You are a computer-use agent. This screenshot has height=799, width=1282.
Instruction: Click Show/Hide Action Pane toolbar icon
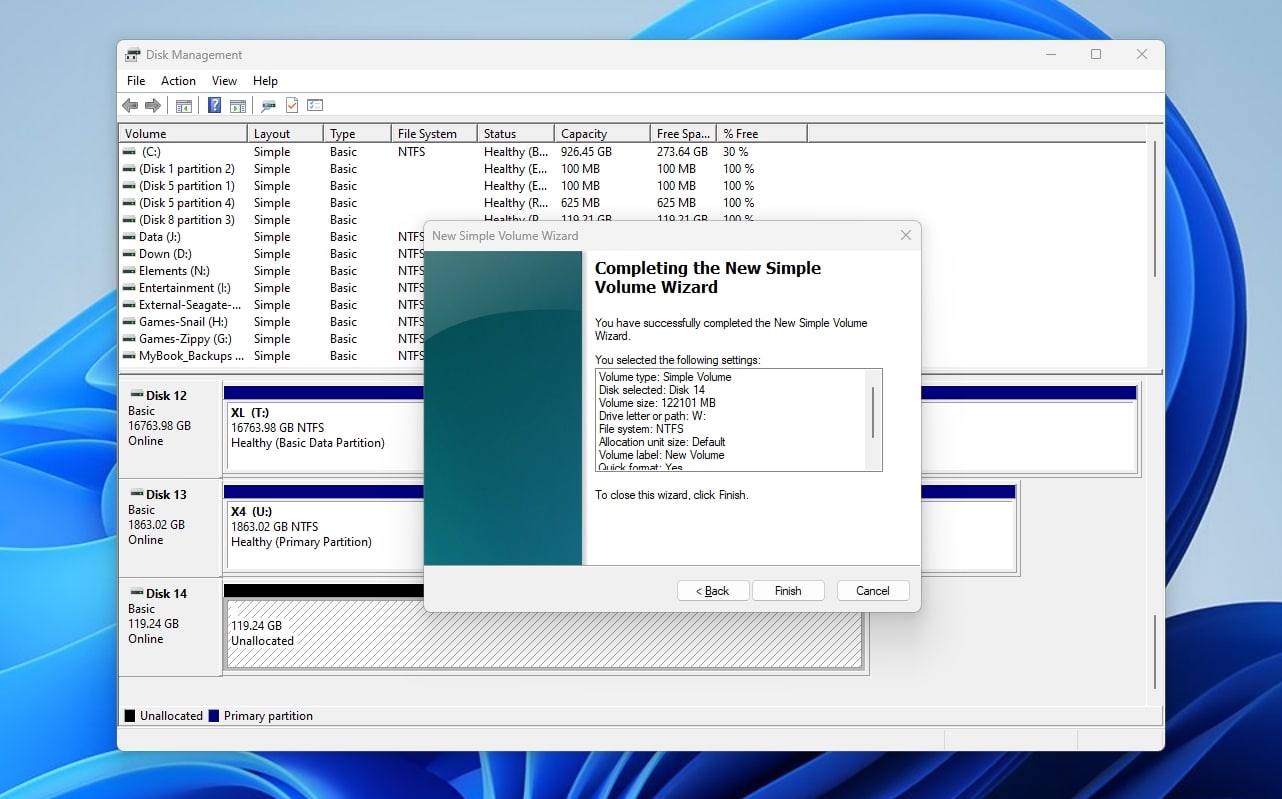point(238,105)
